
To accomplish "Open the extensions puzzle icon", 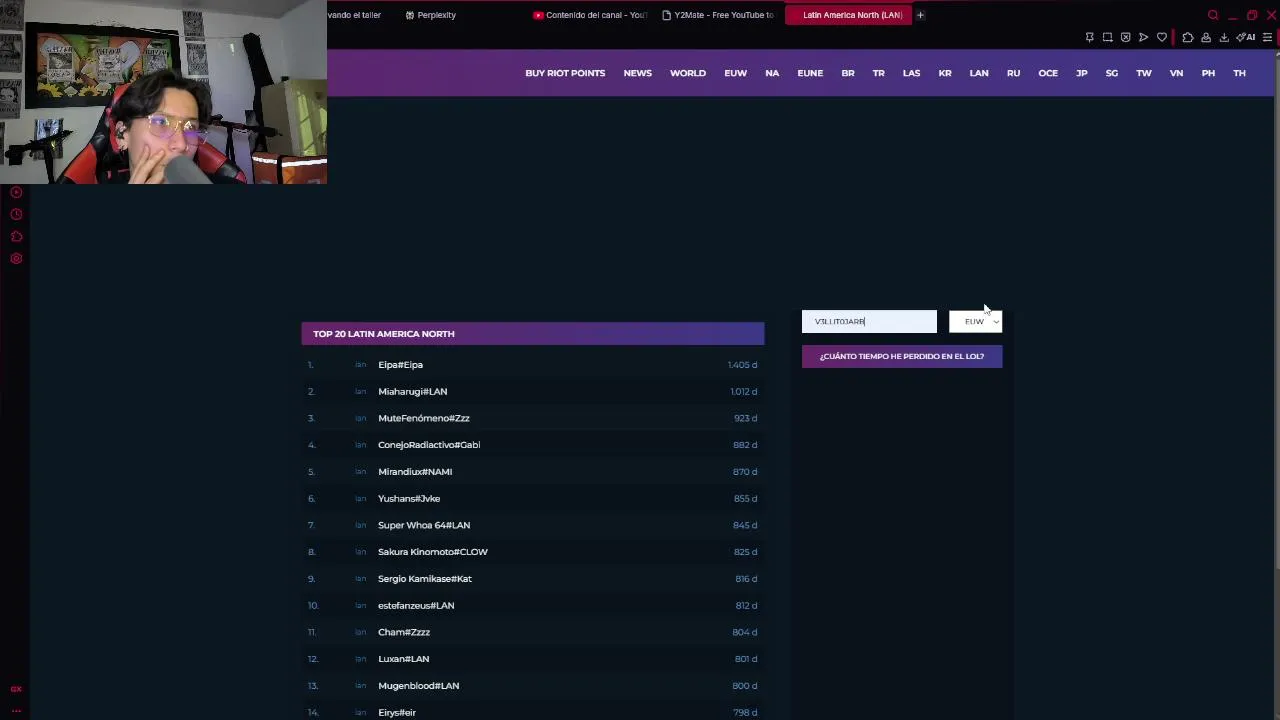I will (x=1188, y=37).
